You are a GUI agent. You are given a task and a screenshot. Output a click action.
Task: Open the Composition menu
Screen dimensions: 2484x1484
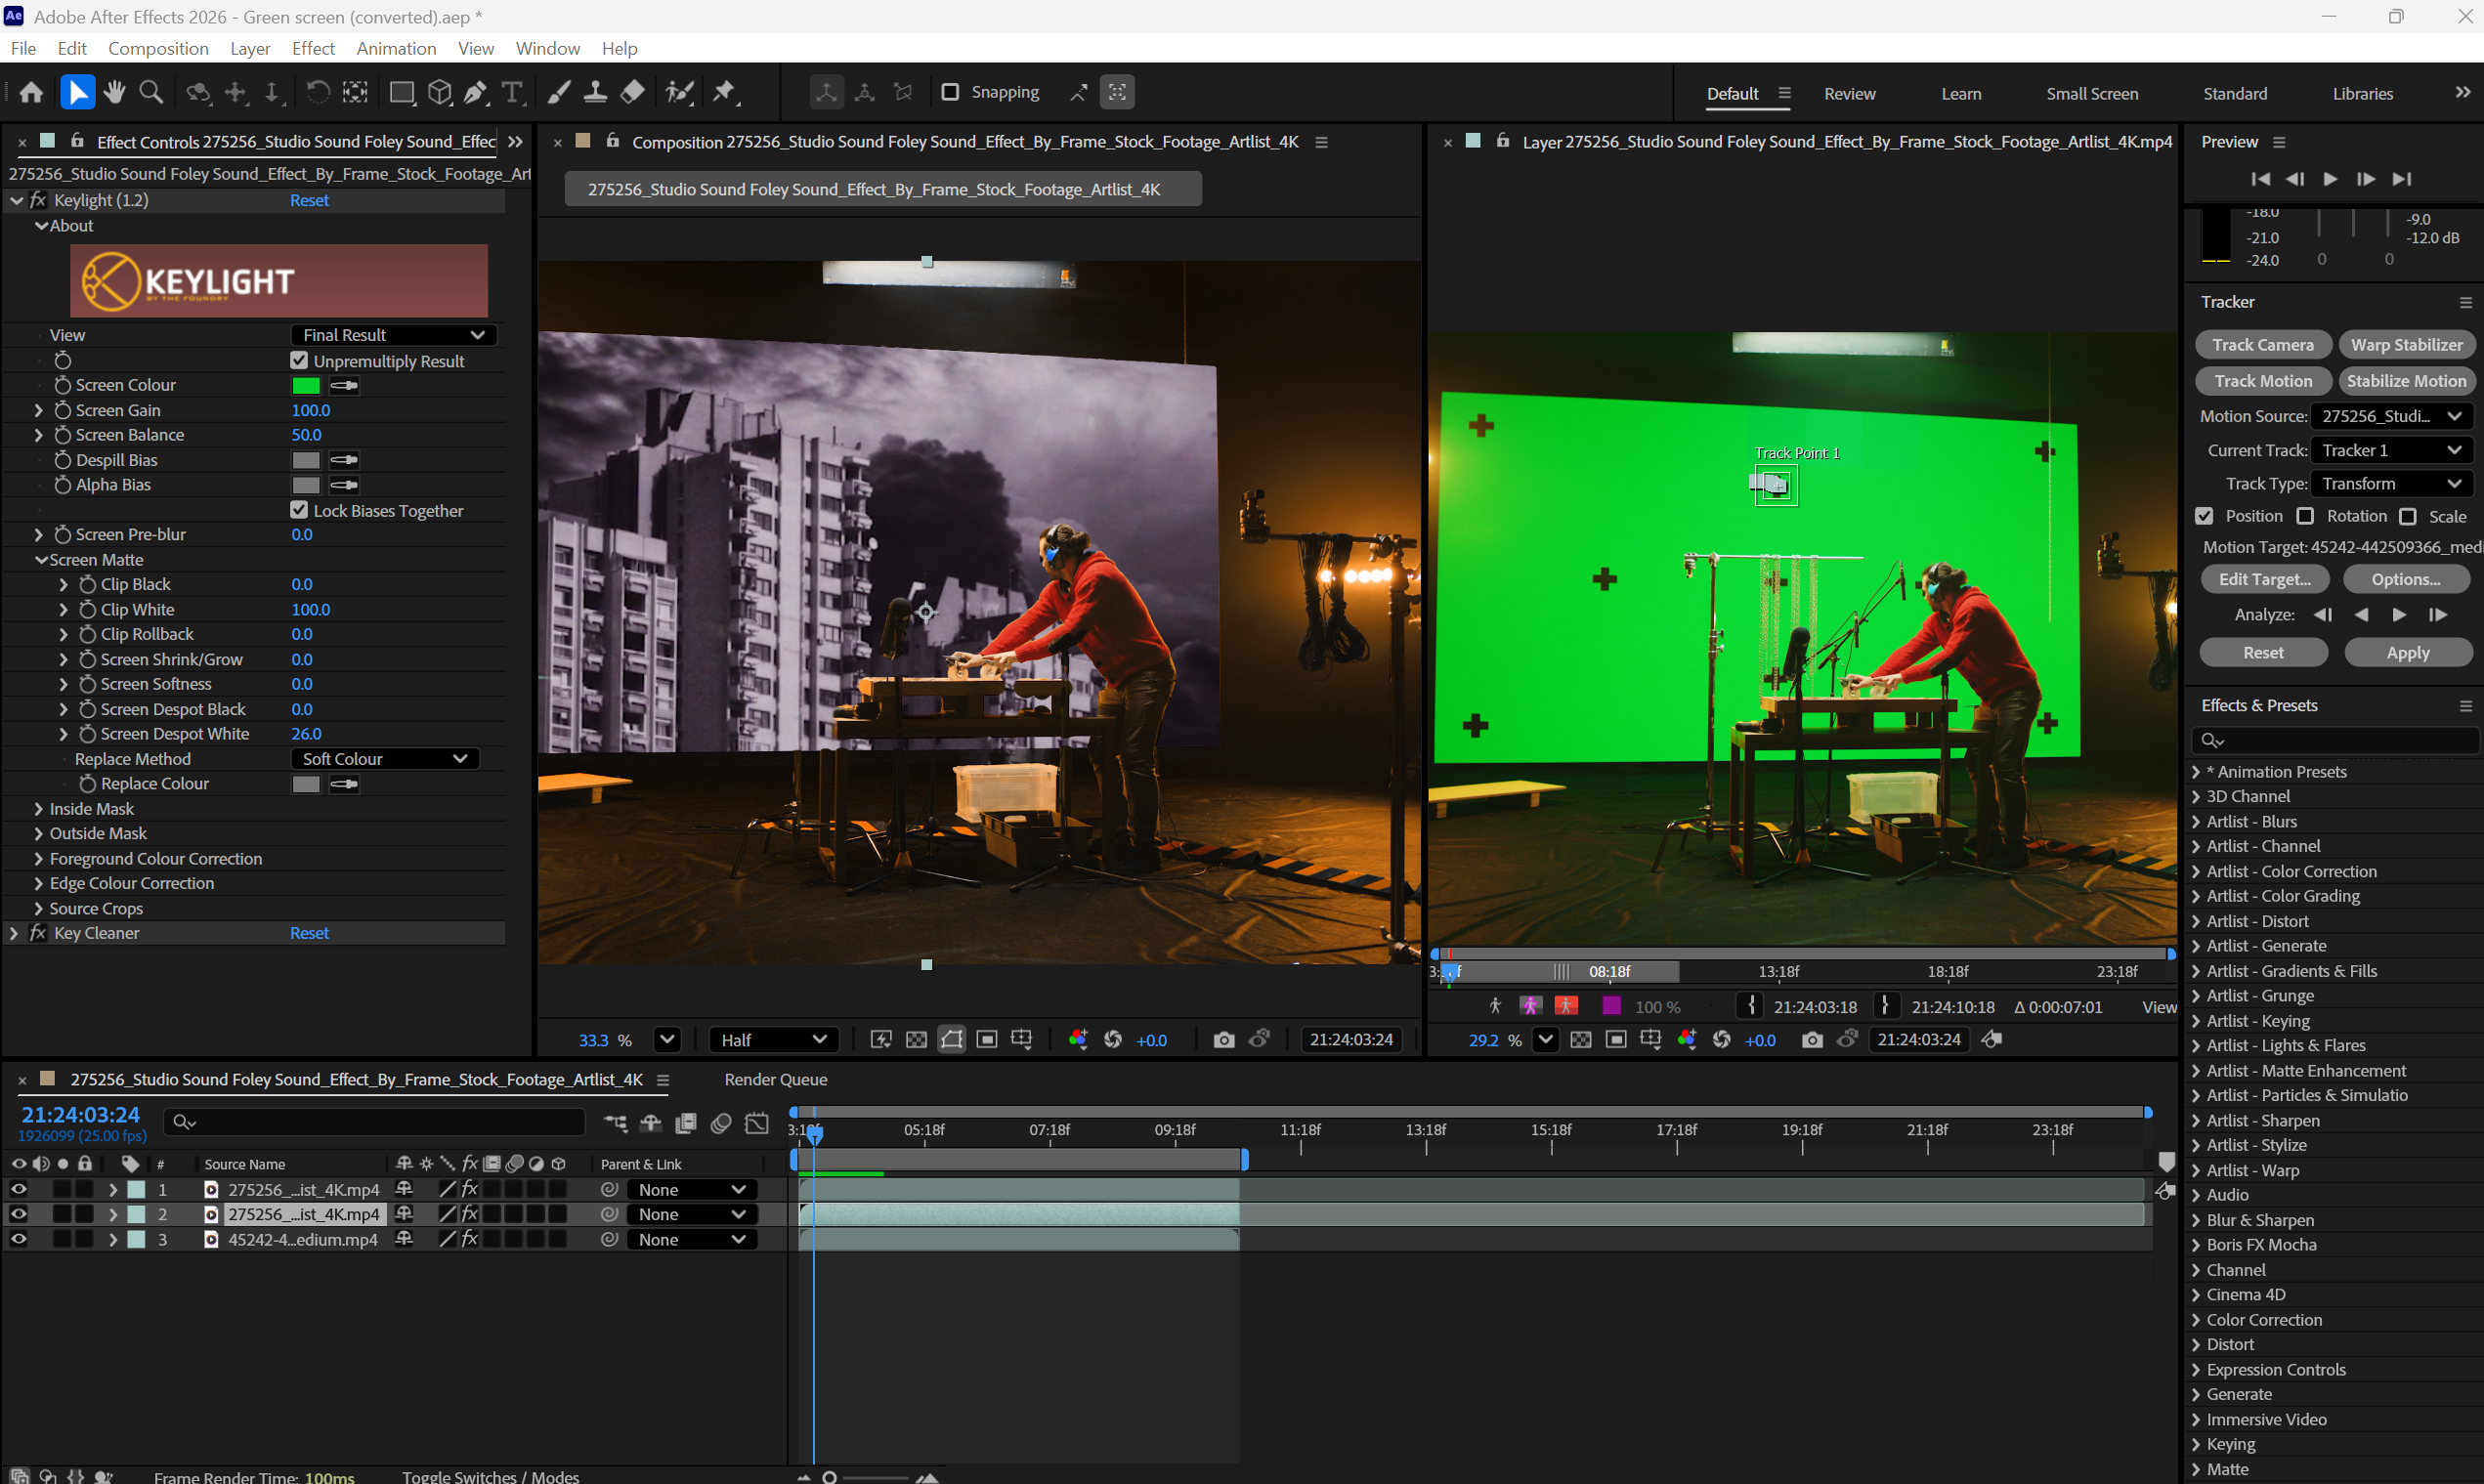(x=158, y=48)
